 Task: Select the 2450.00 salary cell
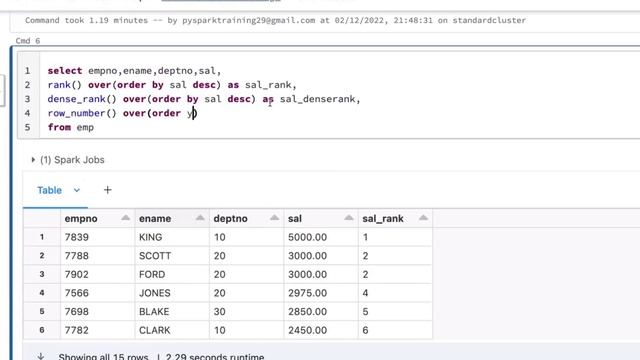[321, 330]
